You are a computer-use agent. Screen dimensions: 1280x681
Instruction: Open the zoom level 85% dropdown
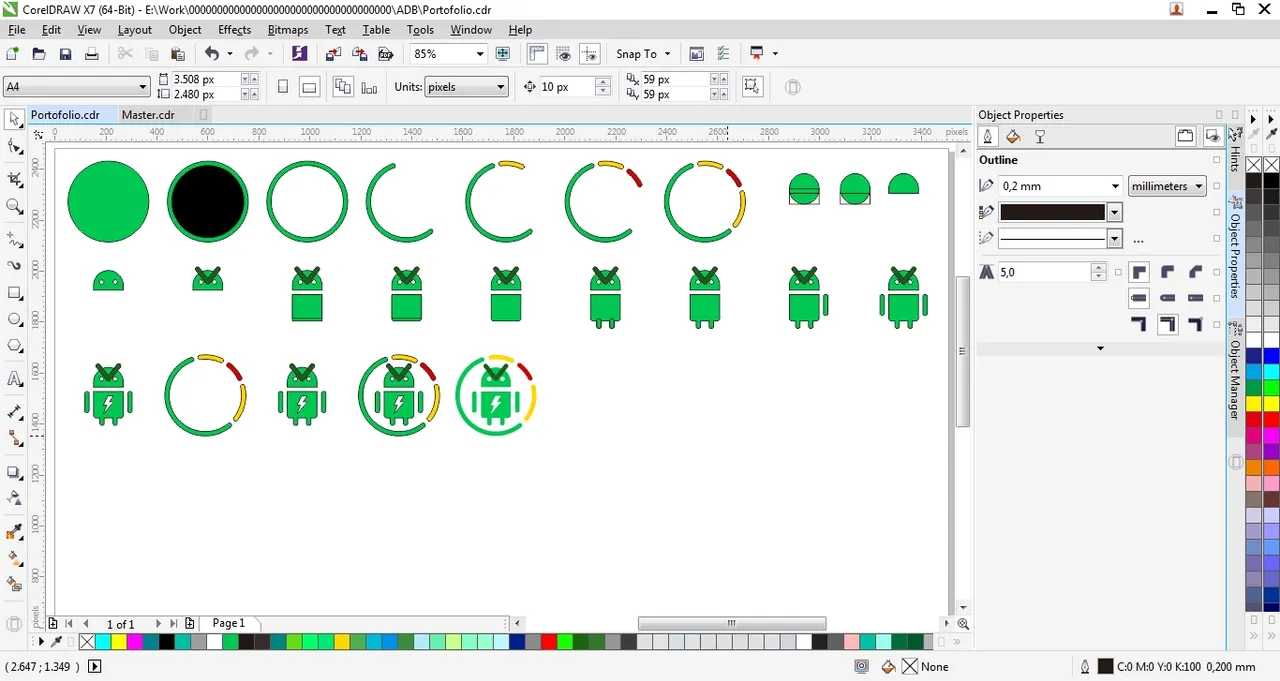[480, 54]
